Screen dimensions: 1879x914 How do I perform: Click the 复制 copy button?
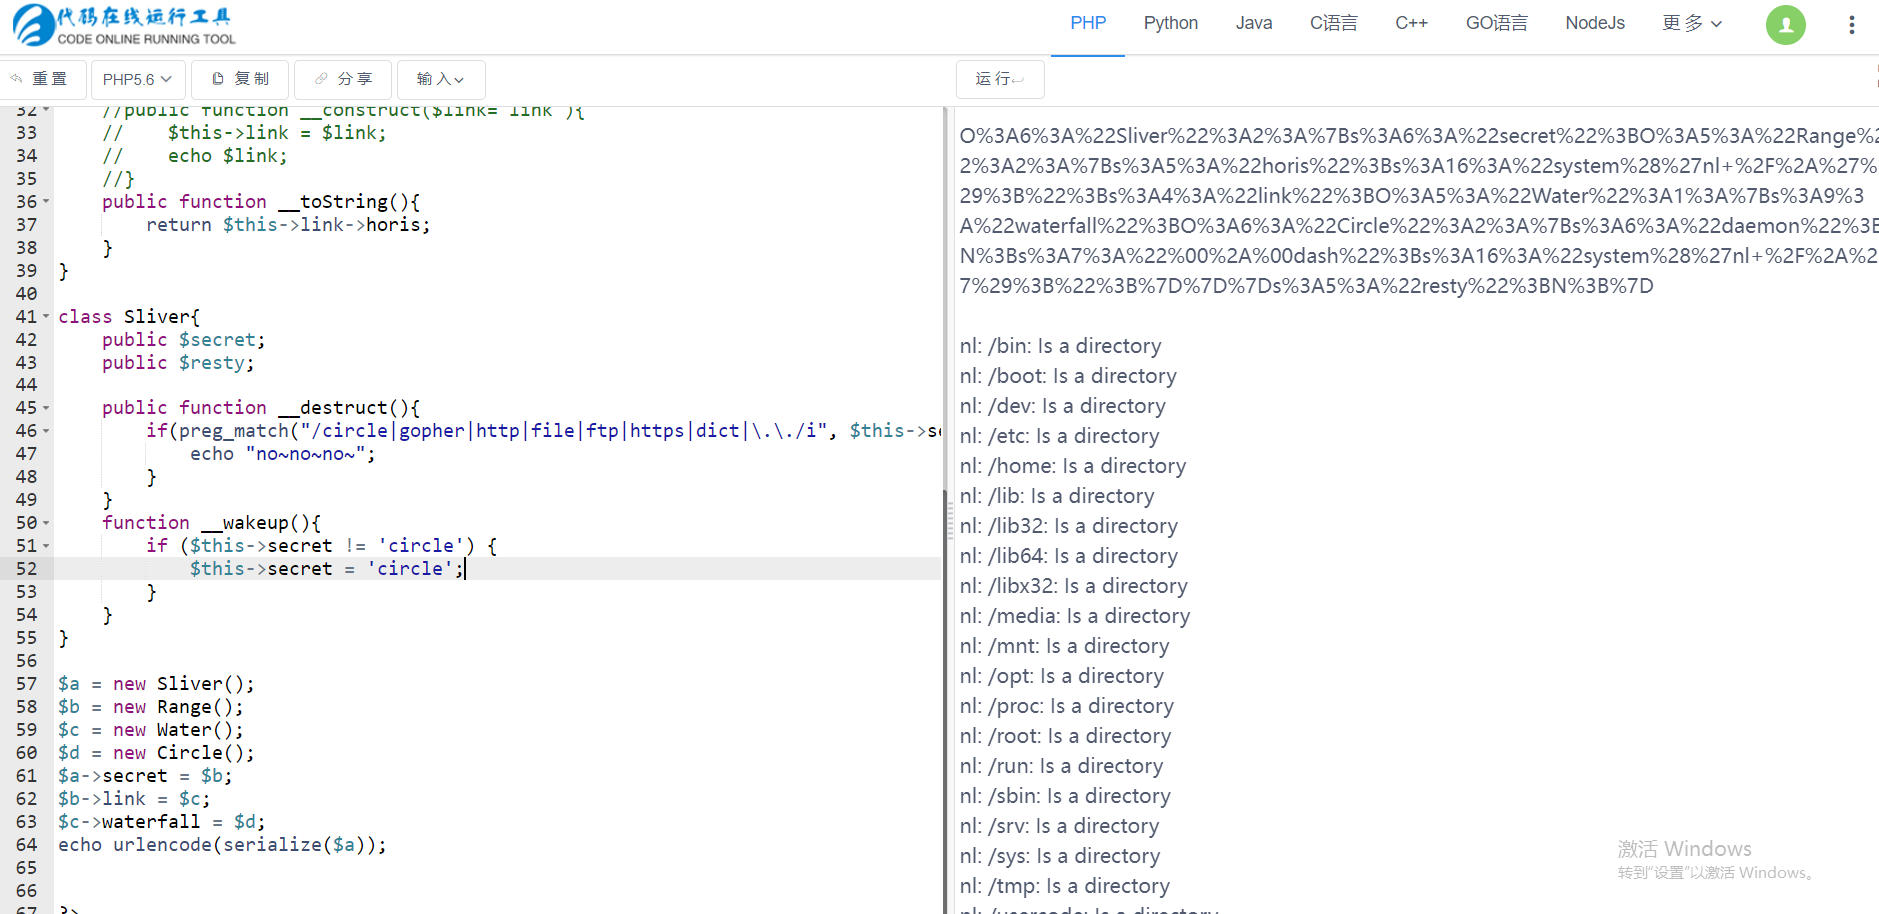(x=240, y=79)
